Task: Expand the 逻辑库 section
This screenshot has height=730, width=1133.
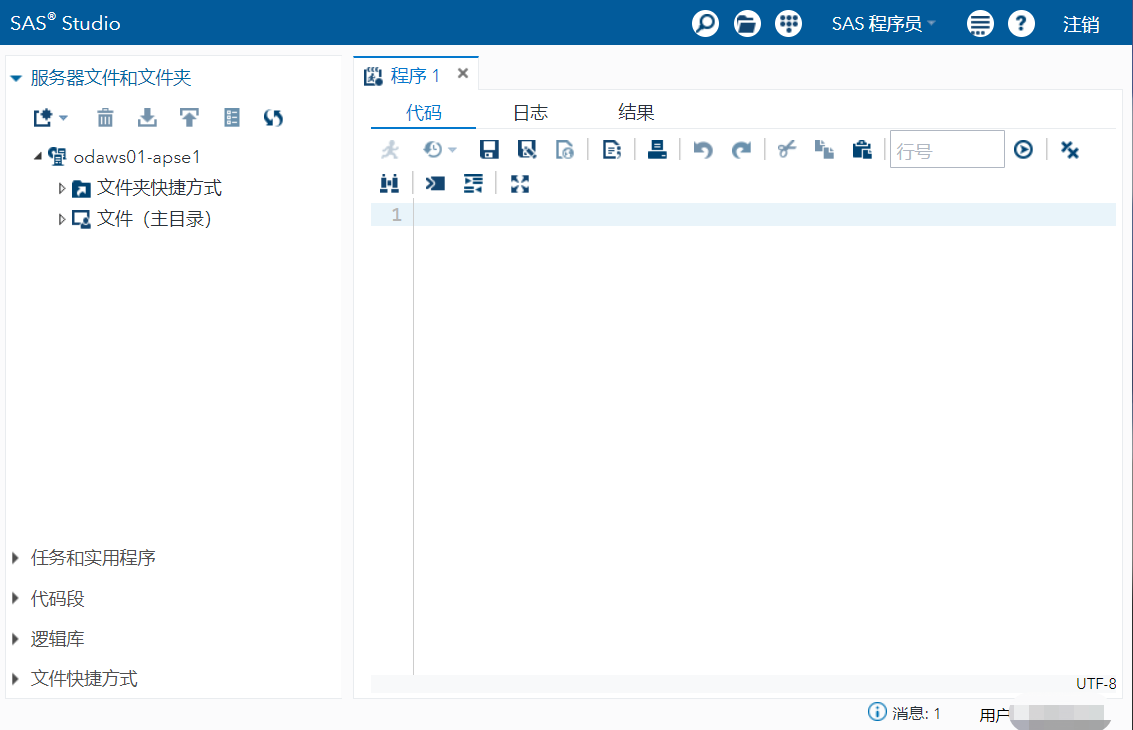Action: tap(15, 639)
